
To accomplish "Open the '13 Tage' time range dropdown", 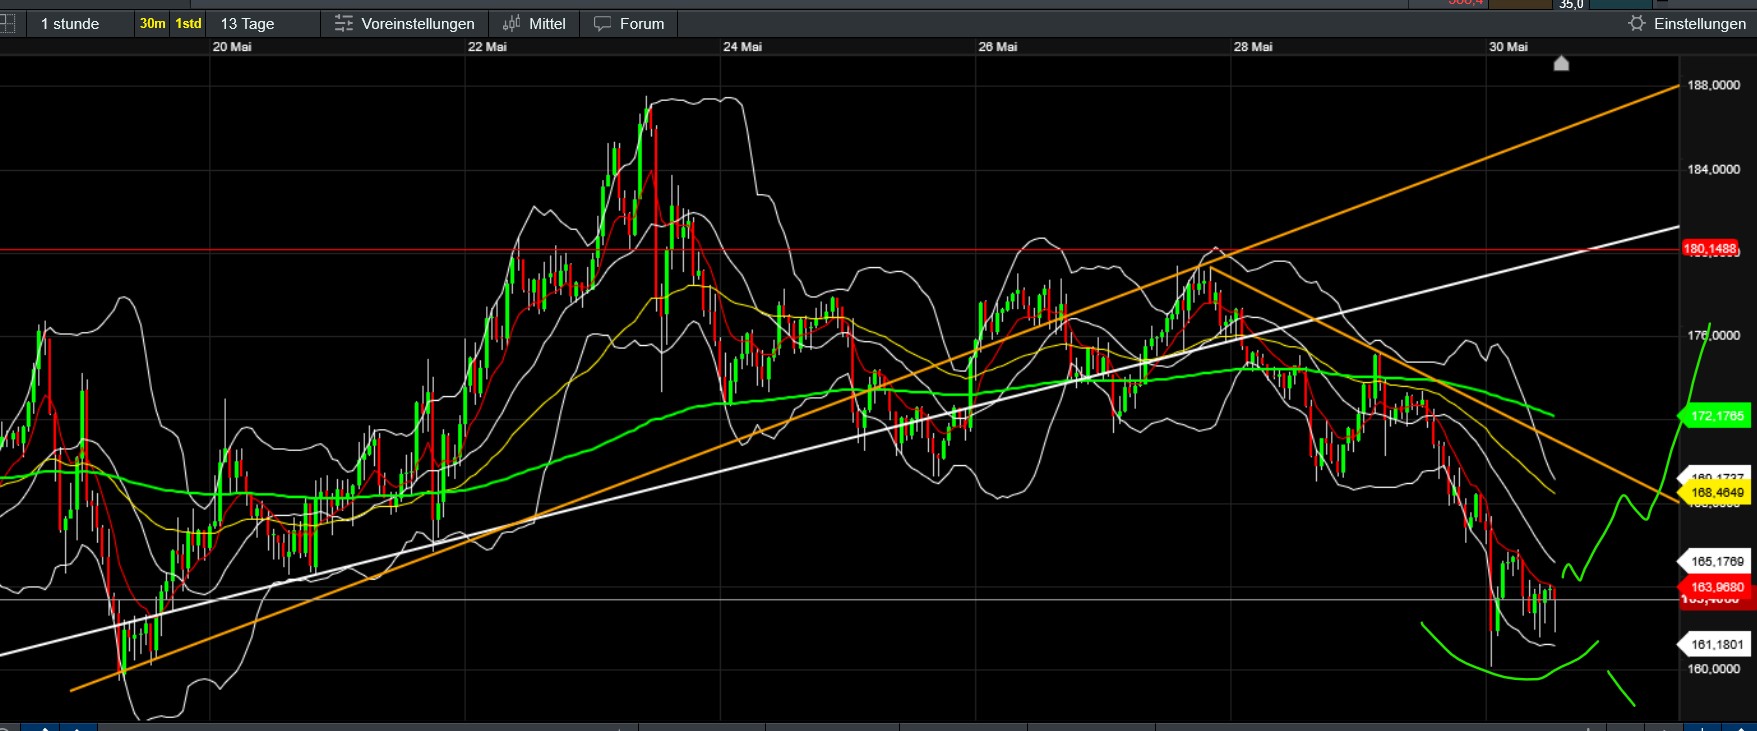I will click(263, 23).
